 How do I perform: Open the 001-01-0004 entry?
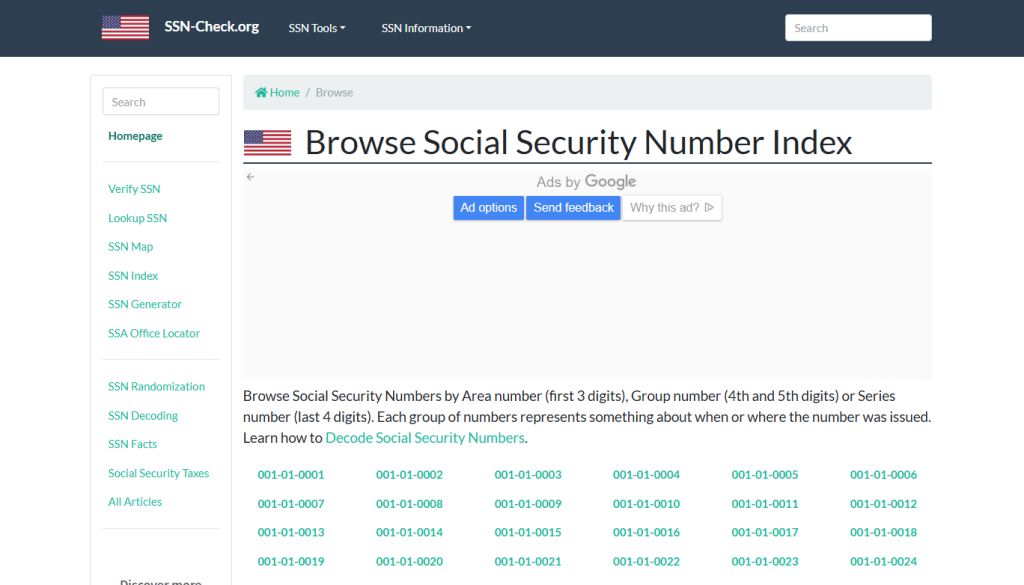tap(647, 475)
